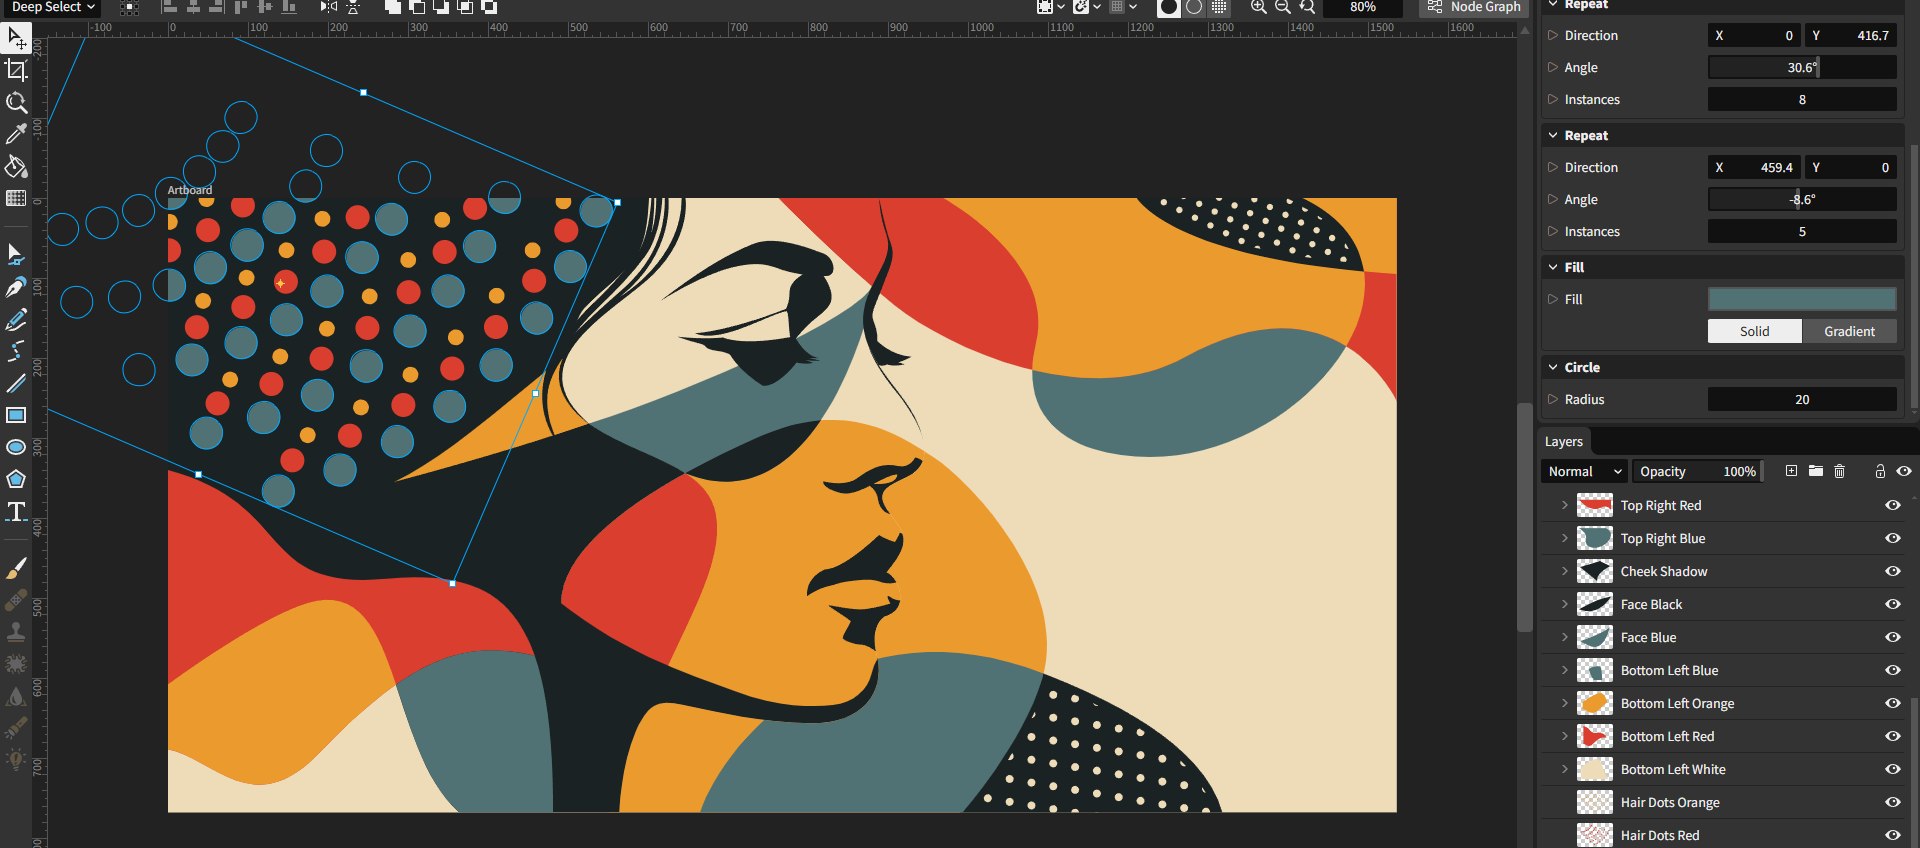Screen dimensions: 1920x848
Task: Activate the Rectangle tool
Action: [16, 415]
